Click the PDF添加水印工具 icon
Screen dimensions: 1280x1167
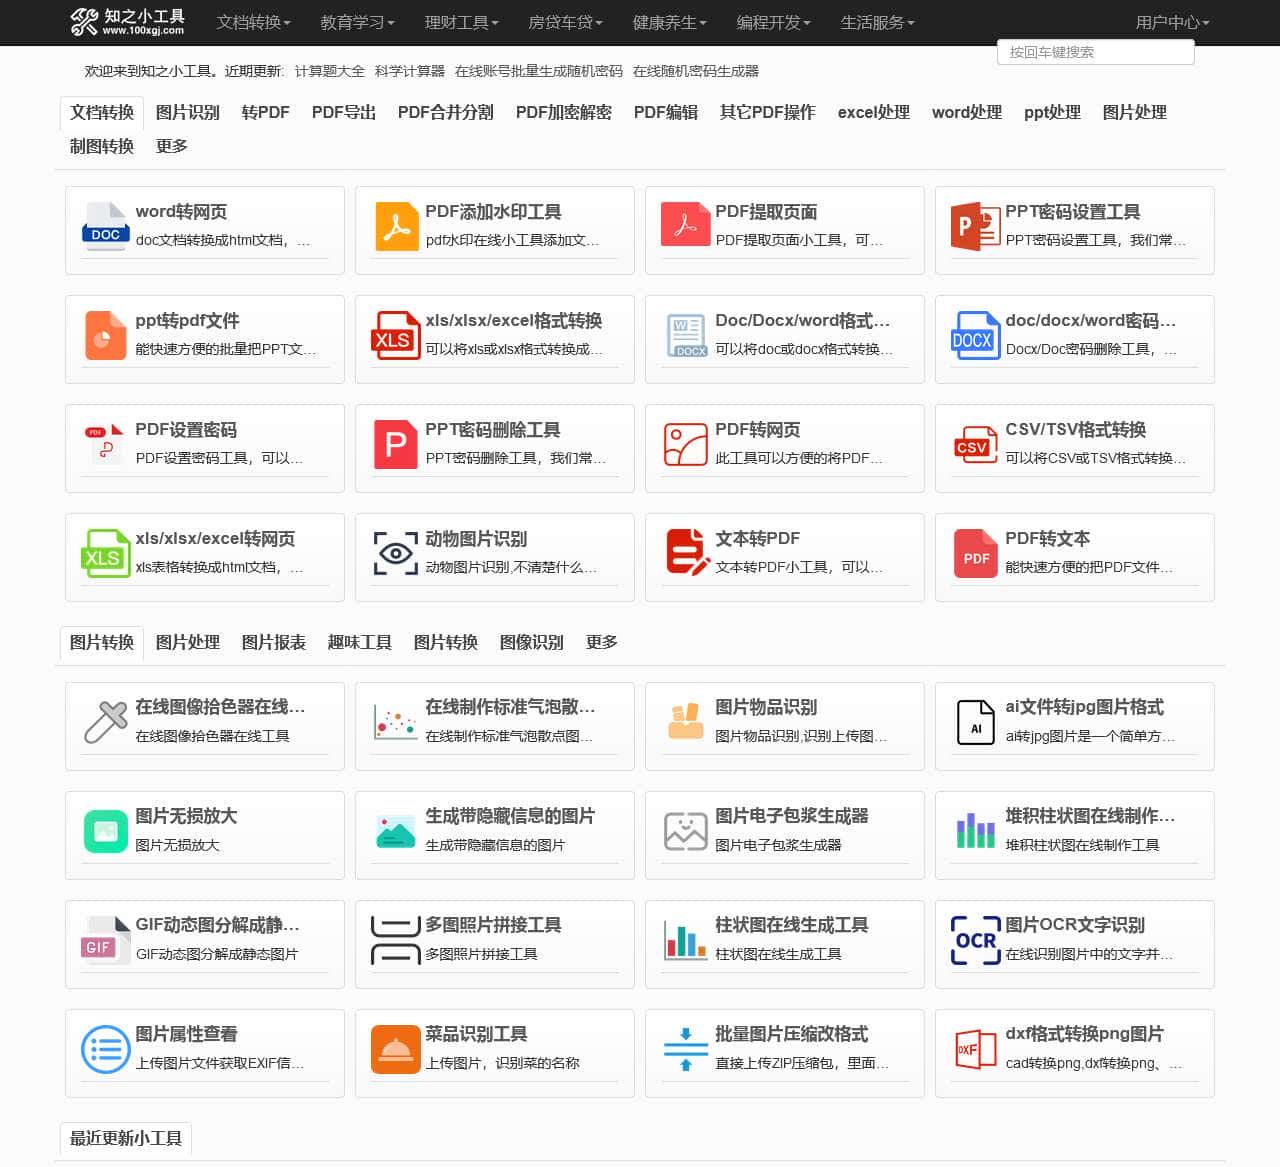point(395,227)
